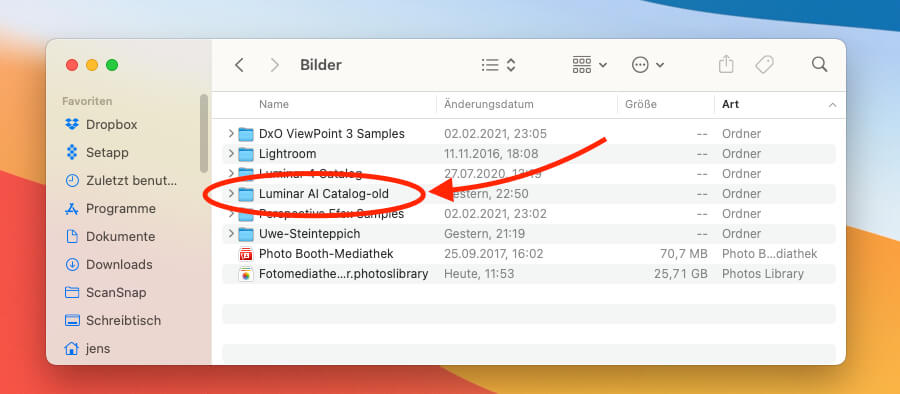Open the Finder search magnifier icon

click(x=819, y=64)
